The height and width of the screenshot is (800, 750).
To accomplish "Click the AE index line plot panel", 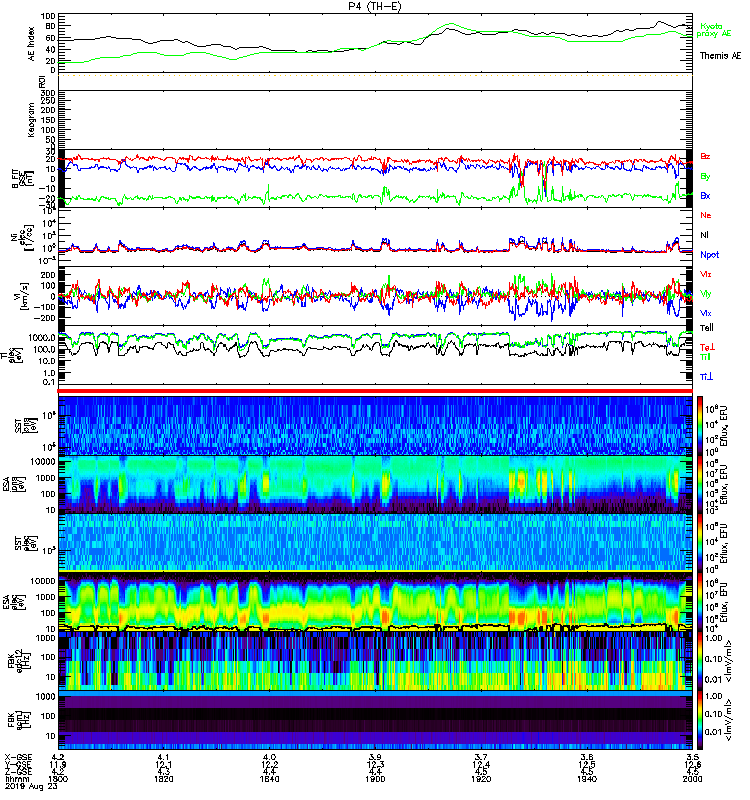I will (375, 43).
